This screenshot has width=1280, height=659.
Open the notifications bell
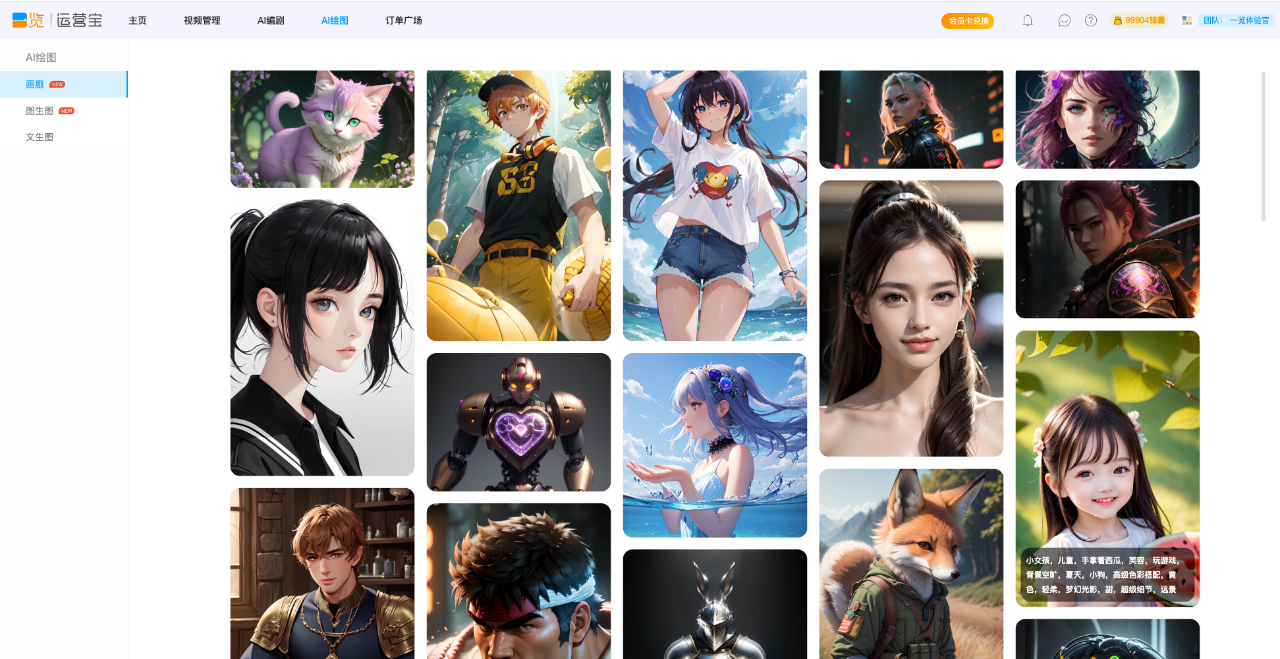tap(1027, 20)
